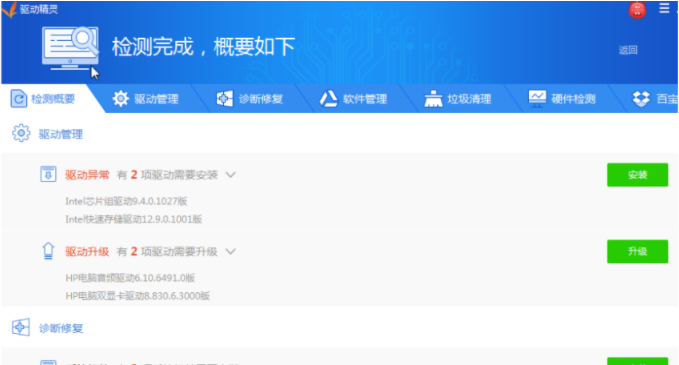Screen dimensions: 679x365
Task: Click the 驱动精灵 logo icon
Action: pyautogui.click(x=9, y=9)
